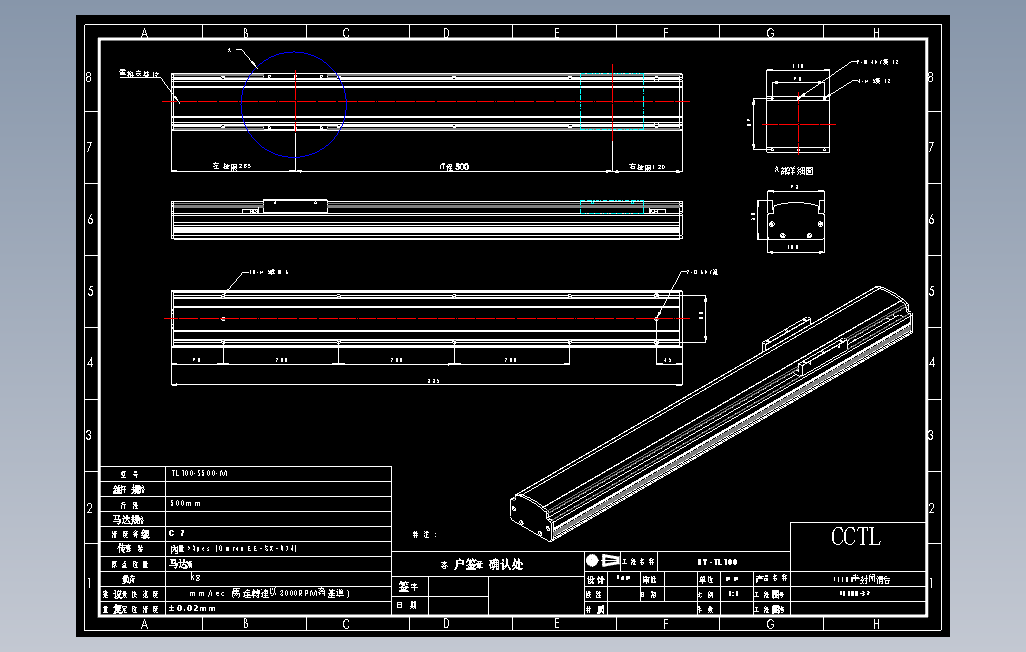Click the 马达规格 motor spec row label
This screenshot has height=652, width=1026.
point(128,519)
